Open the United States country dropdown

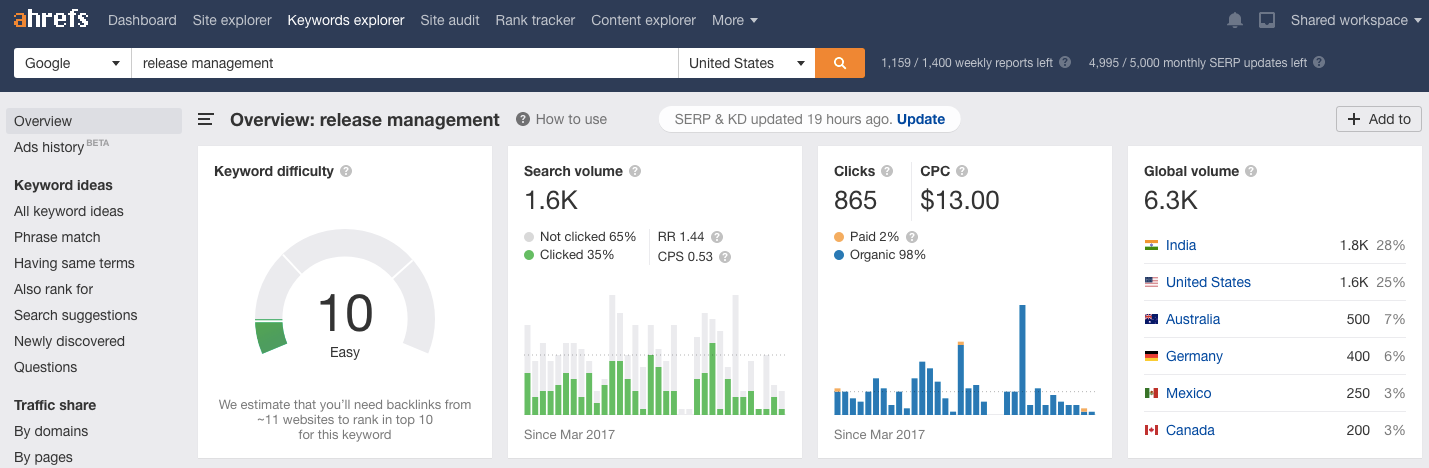click(x=747, y=63)
